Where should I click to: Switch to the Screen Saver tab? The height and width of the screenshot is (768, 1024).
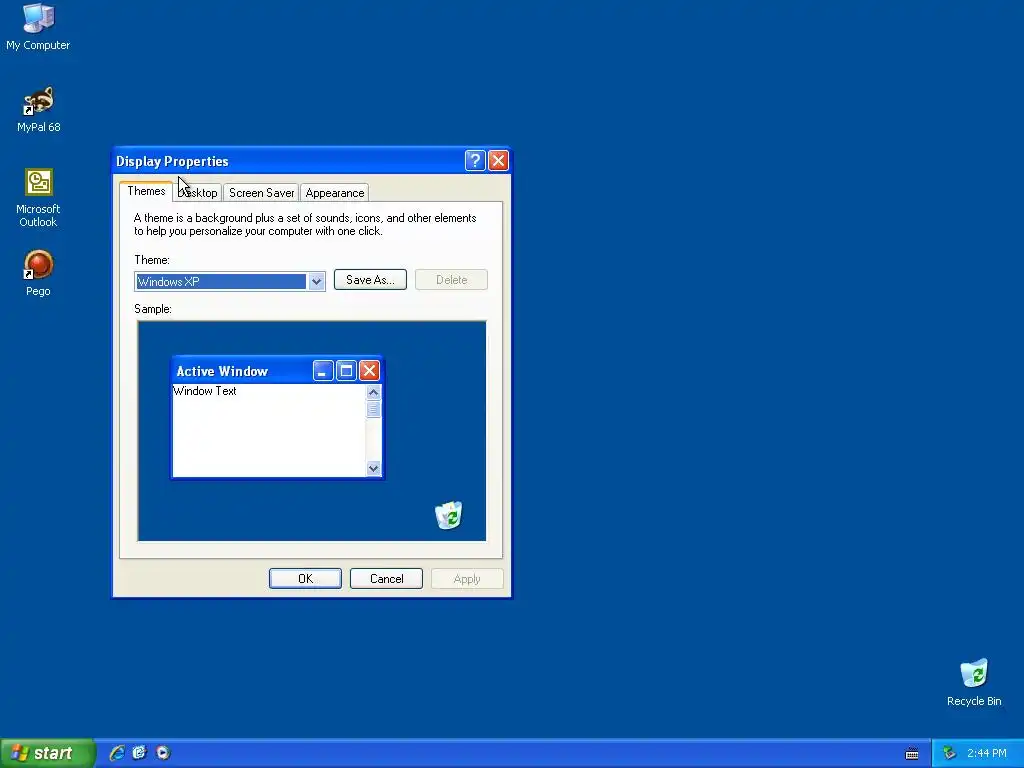(261, 193)
